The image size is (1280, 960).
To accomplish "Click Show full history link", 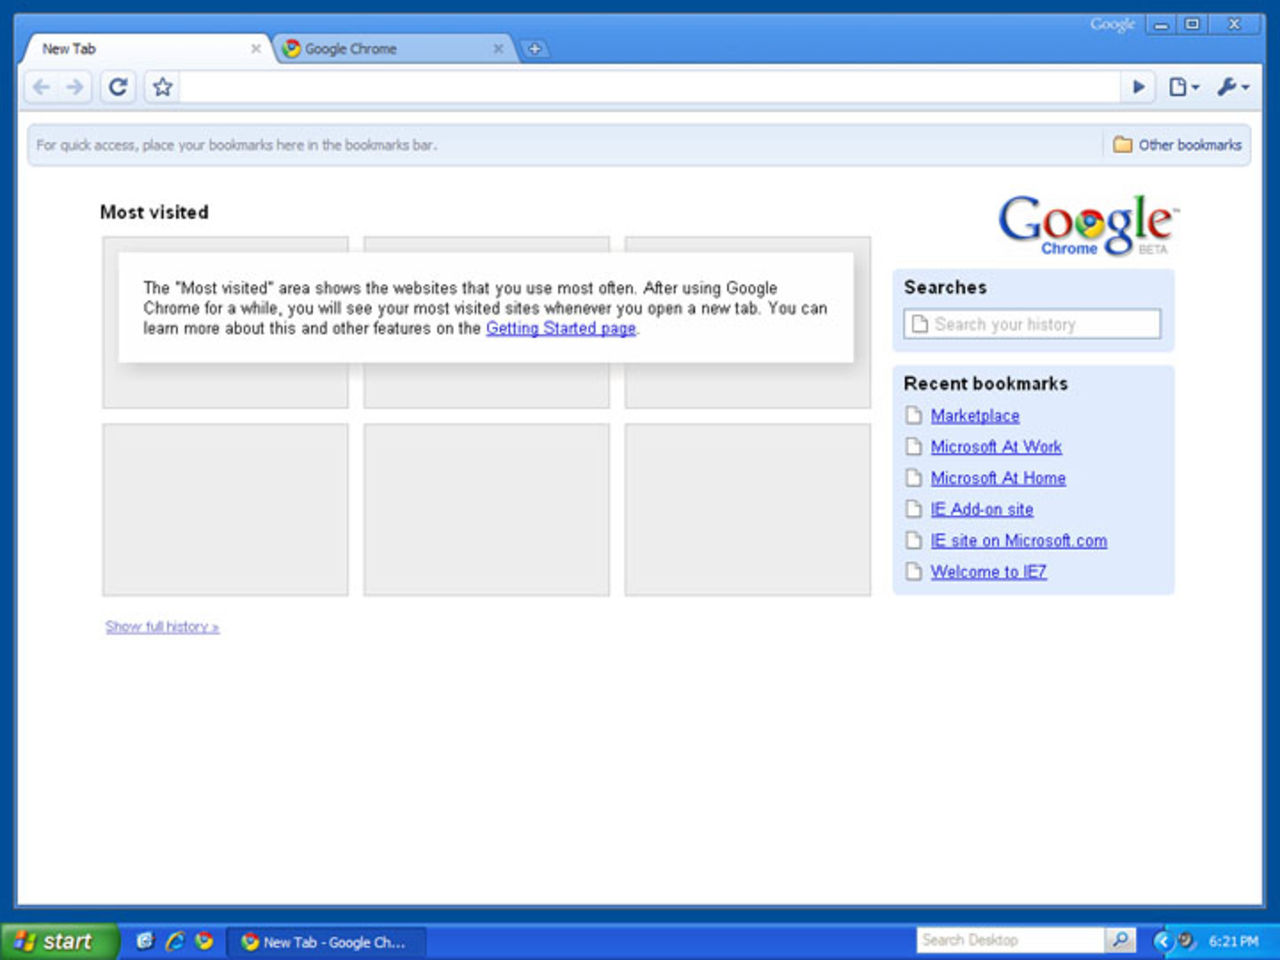I will (162, 626).
